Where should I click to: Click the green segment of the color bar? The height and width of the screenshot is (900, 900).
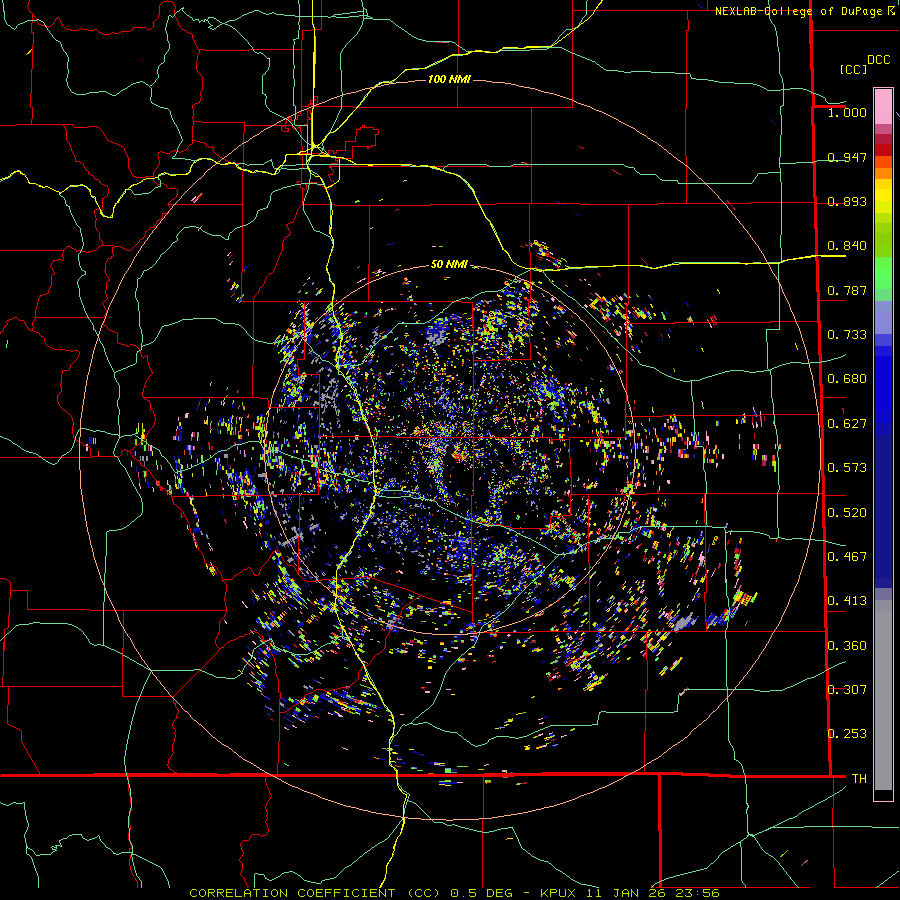click(883, 273)
